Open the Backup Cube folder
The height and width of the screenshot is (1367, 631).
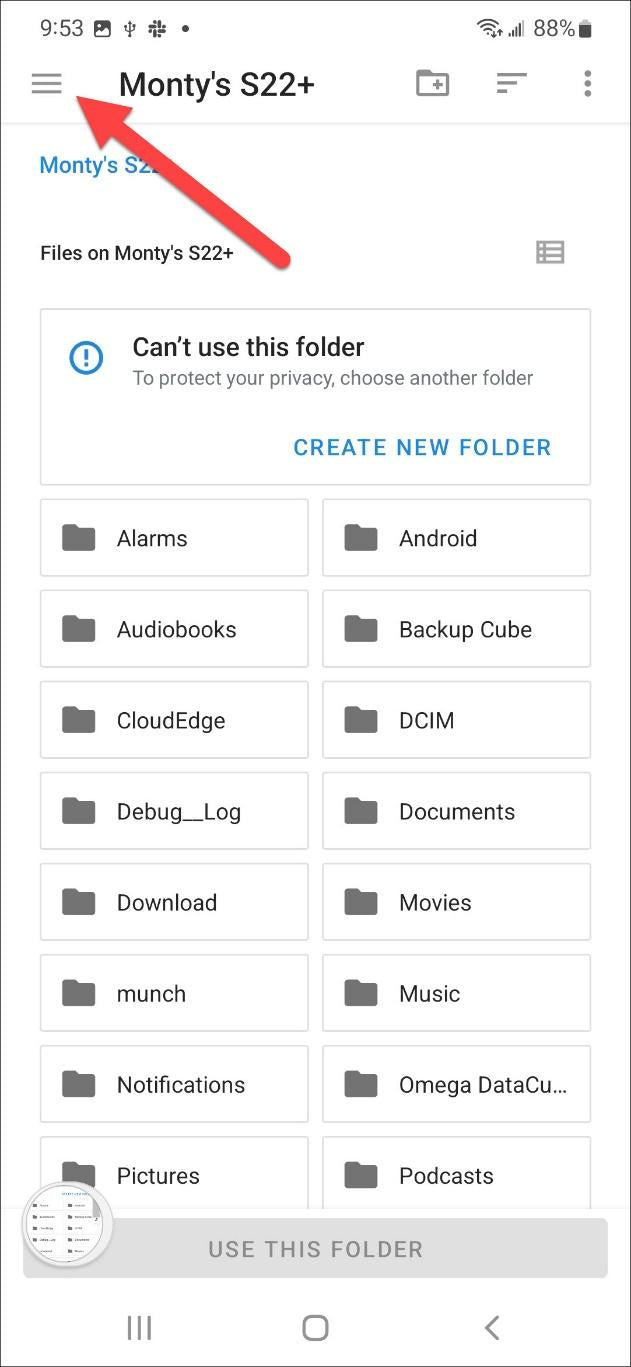[x=456, y=629]
